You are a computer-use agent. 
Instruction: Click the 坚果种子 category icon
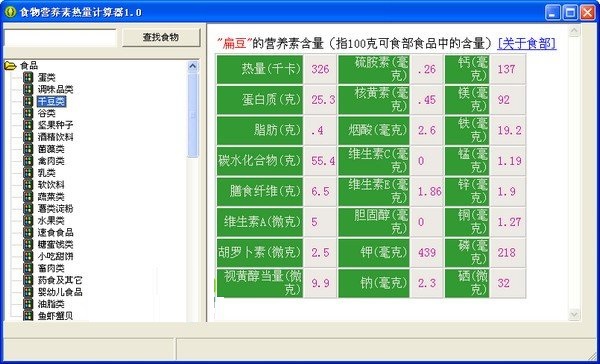pyautogui.click(x=28, y=125)
